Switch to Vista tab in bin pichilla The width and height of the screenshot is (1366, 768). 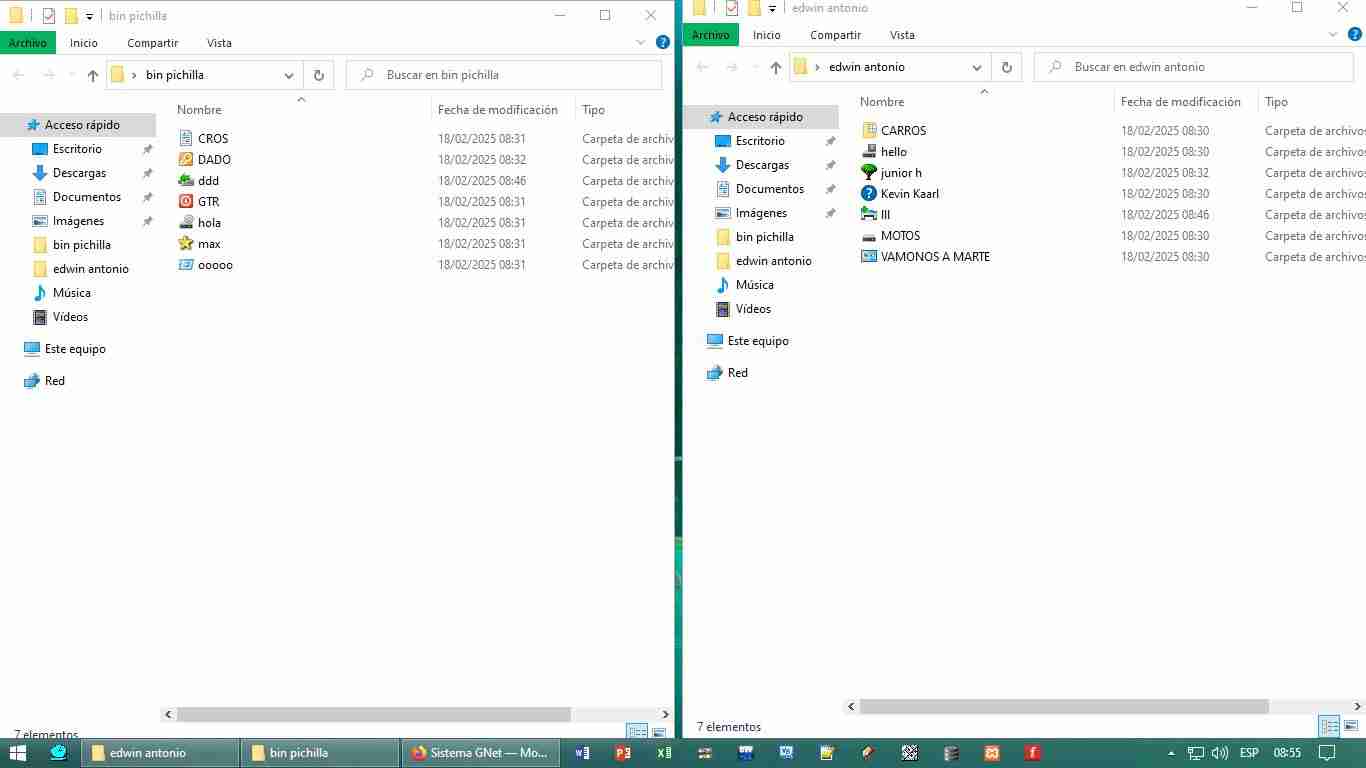pos(219,43)
